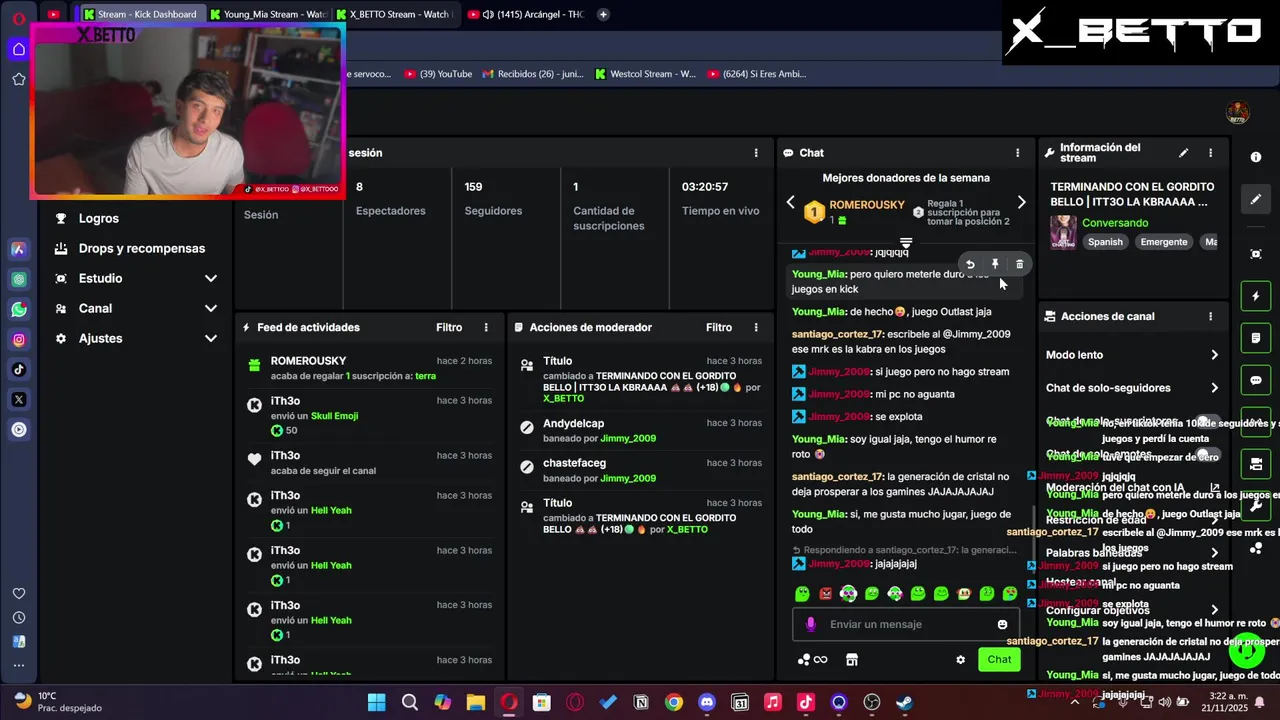Open Opera sidebar heart favorites icon
The height and width of the screenshot is (720, 1280).
coord(19,593)
